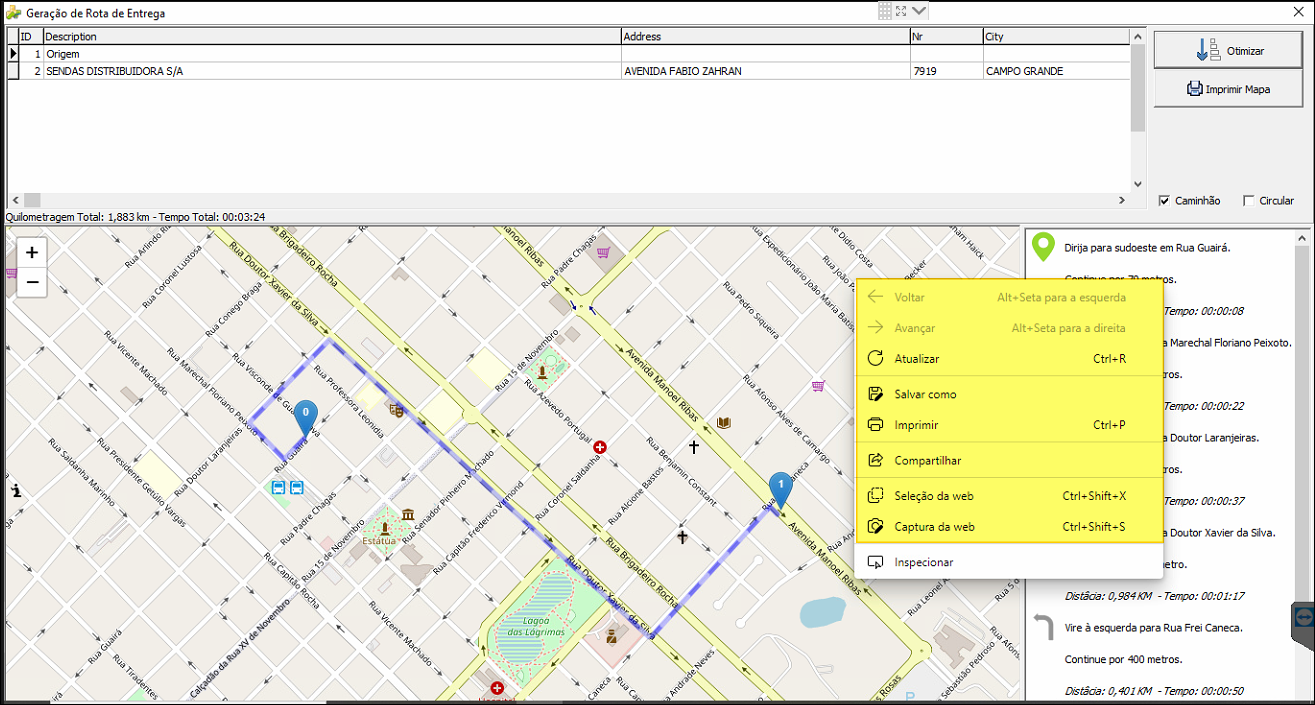Zoom out with the map minus button
Viewport: 1315px width, 705px height.
[32, 283]
